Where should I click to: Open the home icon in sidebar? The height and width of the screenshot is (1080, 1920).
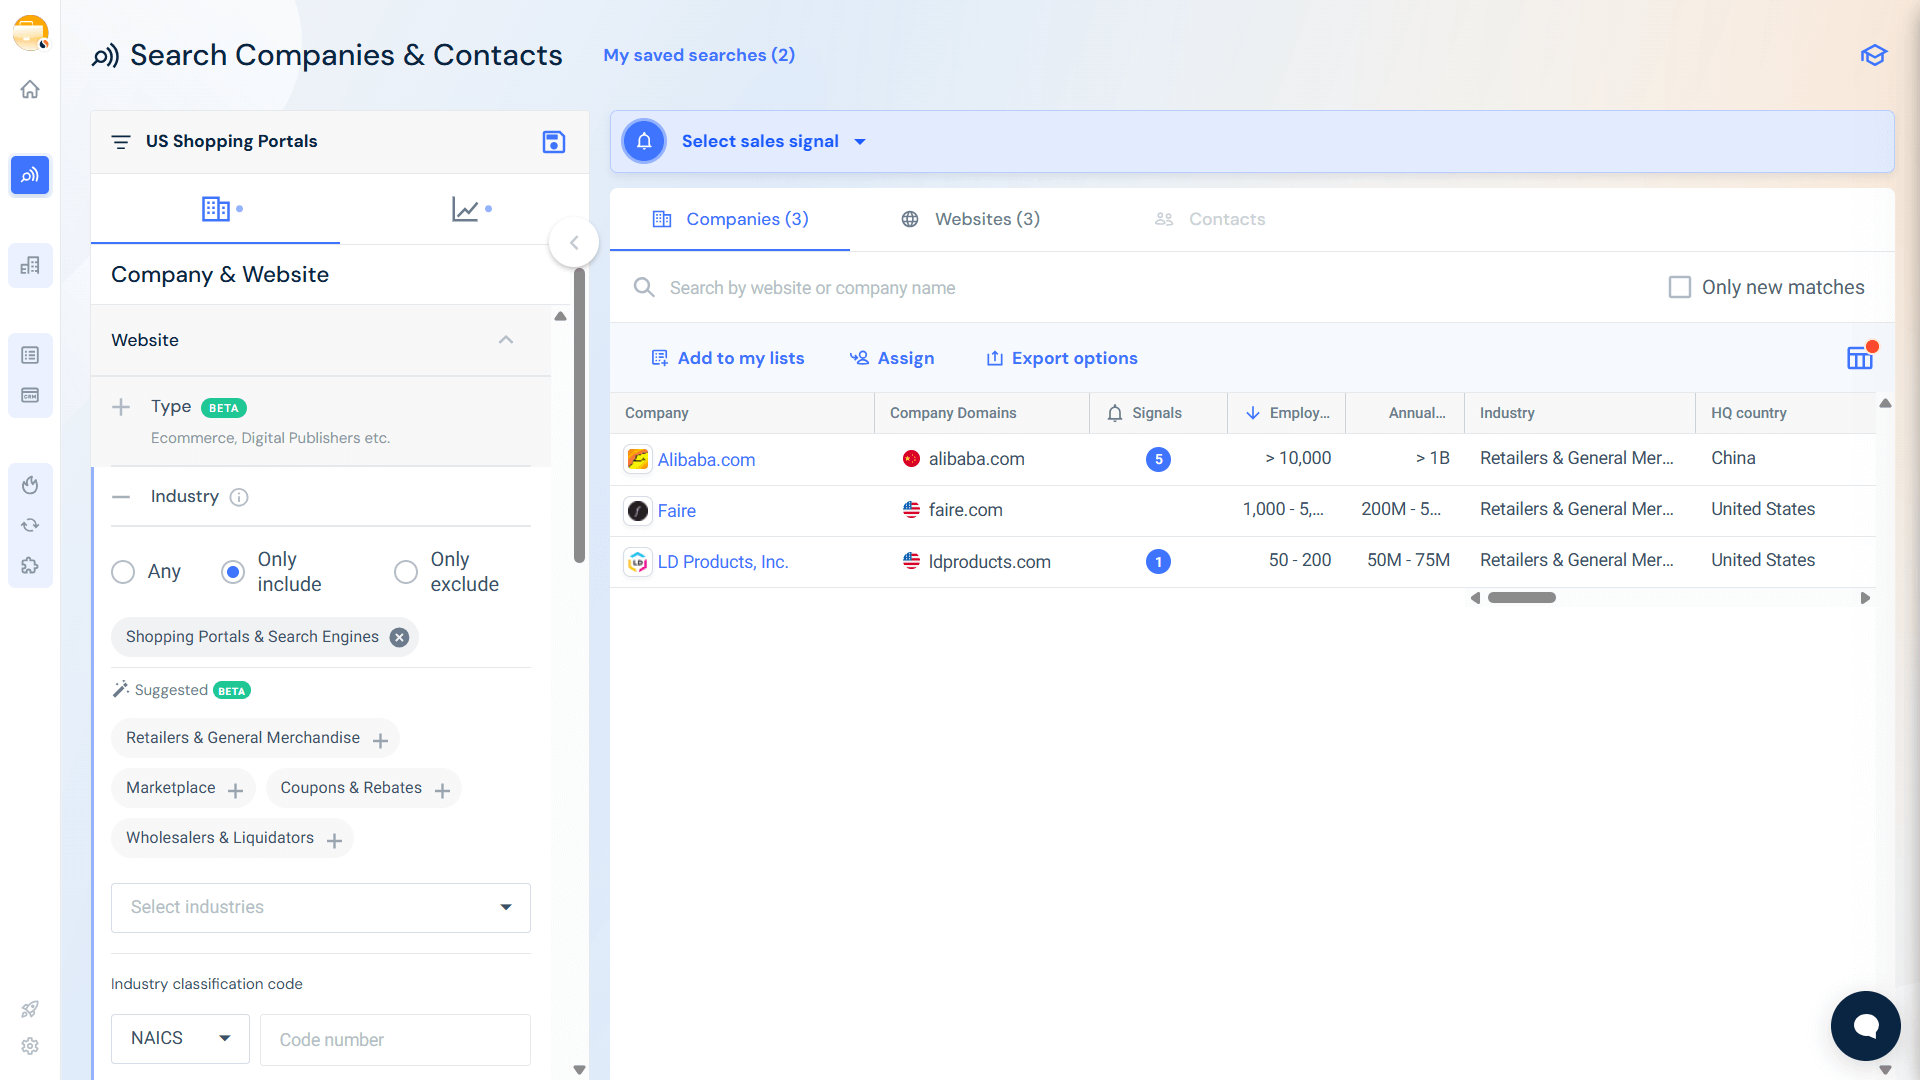[30, 90]
